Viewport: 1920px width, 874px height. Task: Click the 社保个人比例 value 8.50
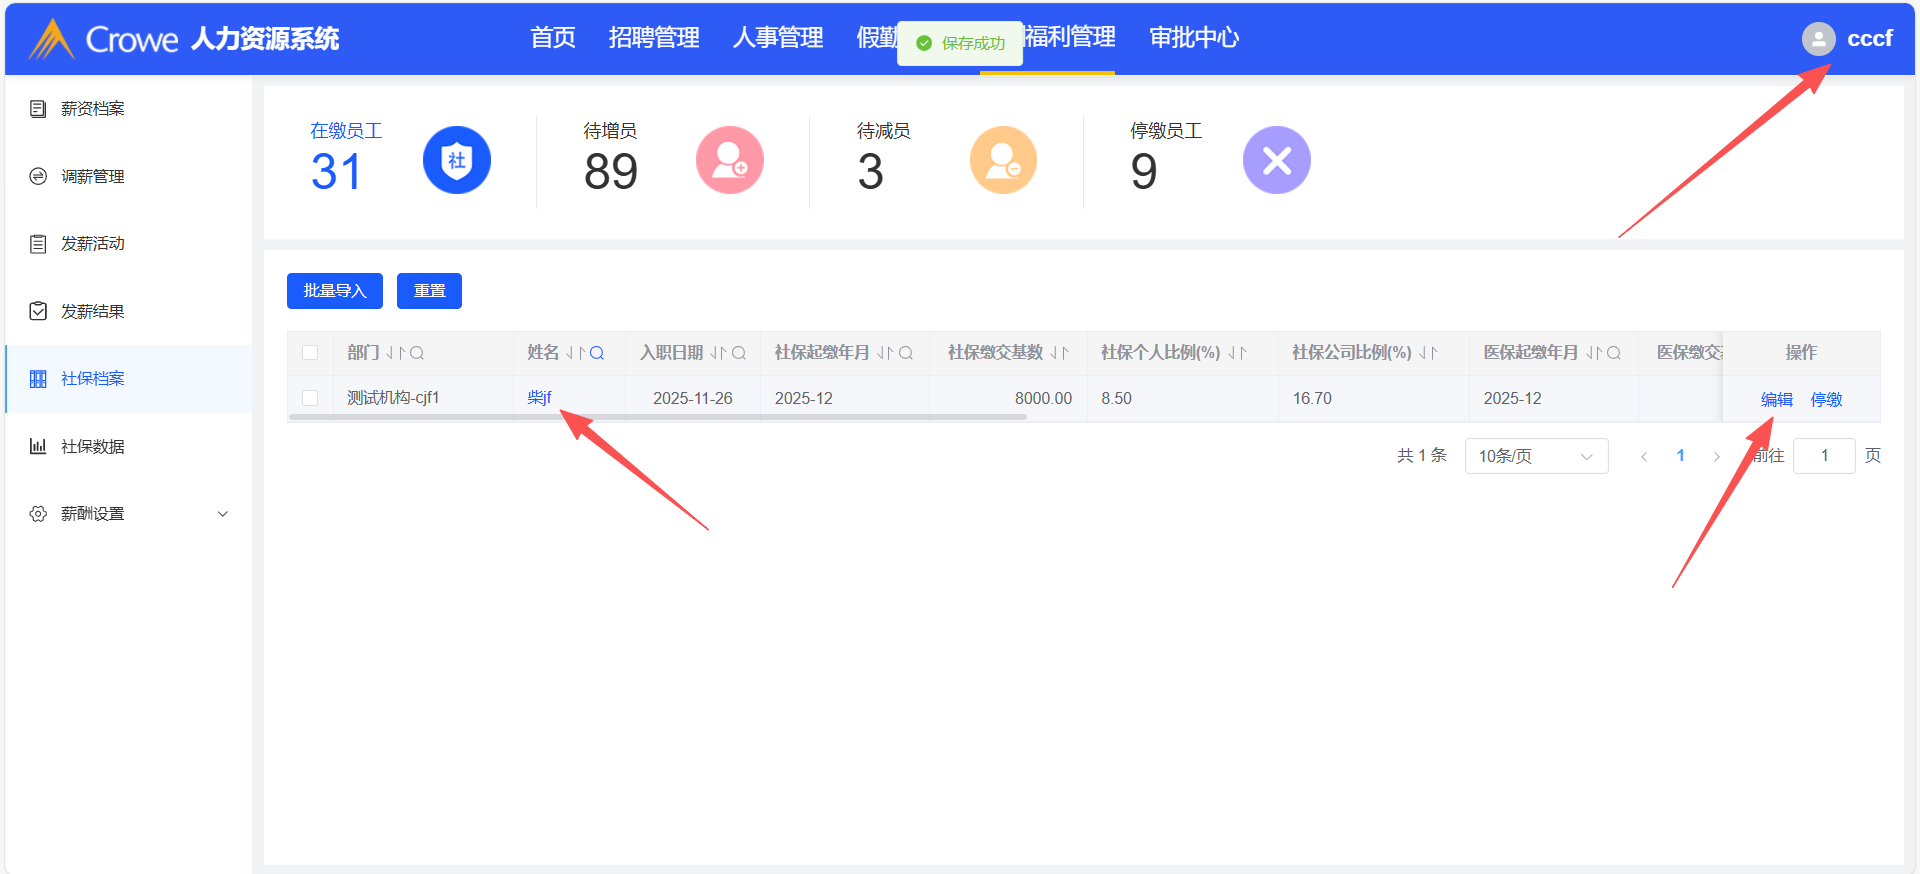1116,398
